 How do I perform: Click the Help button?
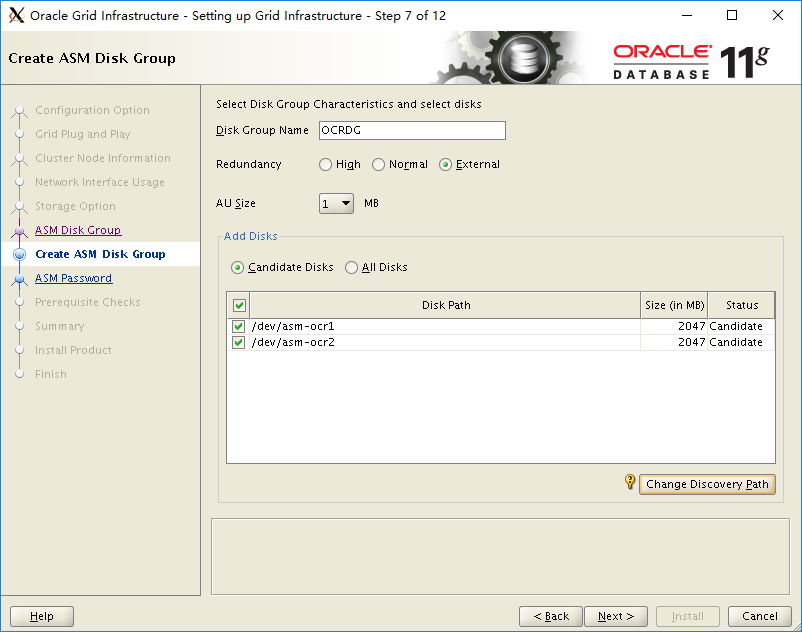pyautogui.click(x=42, y=616)
